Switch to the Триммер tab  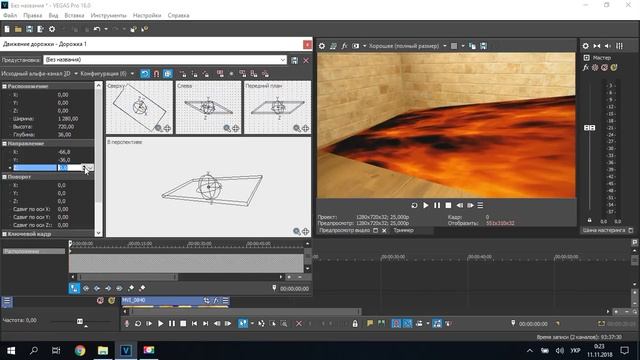coord(404,231)
